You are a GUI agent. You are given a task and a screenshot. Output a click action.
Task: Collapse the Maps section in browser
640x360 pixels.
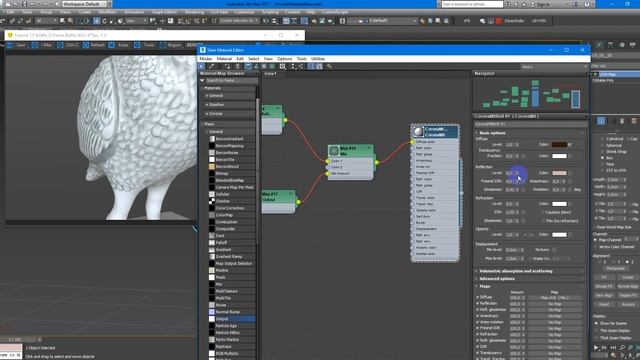tap(202, 124)
